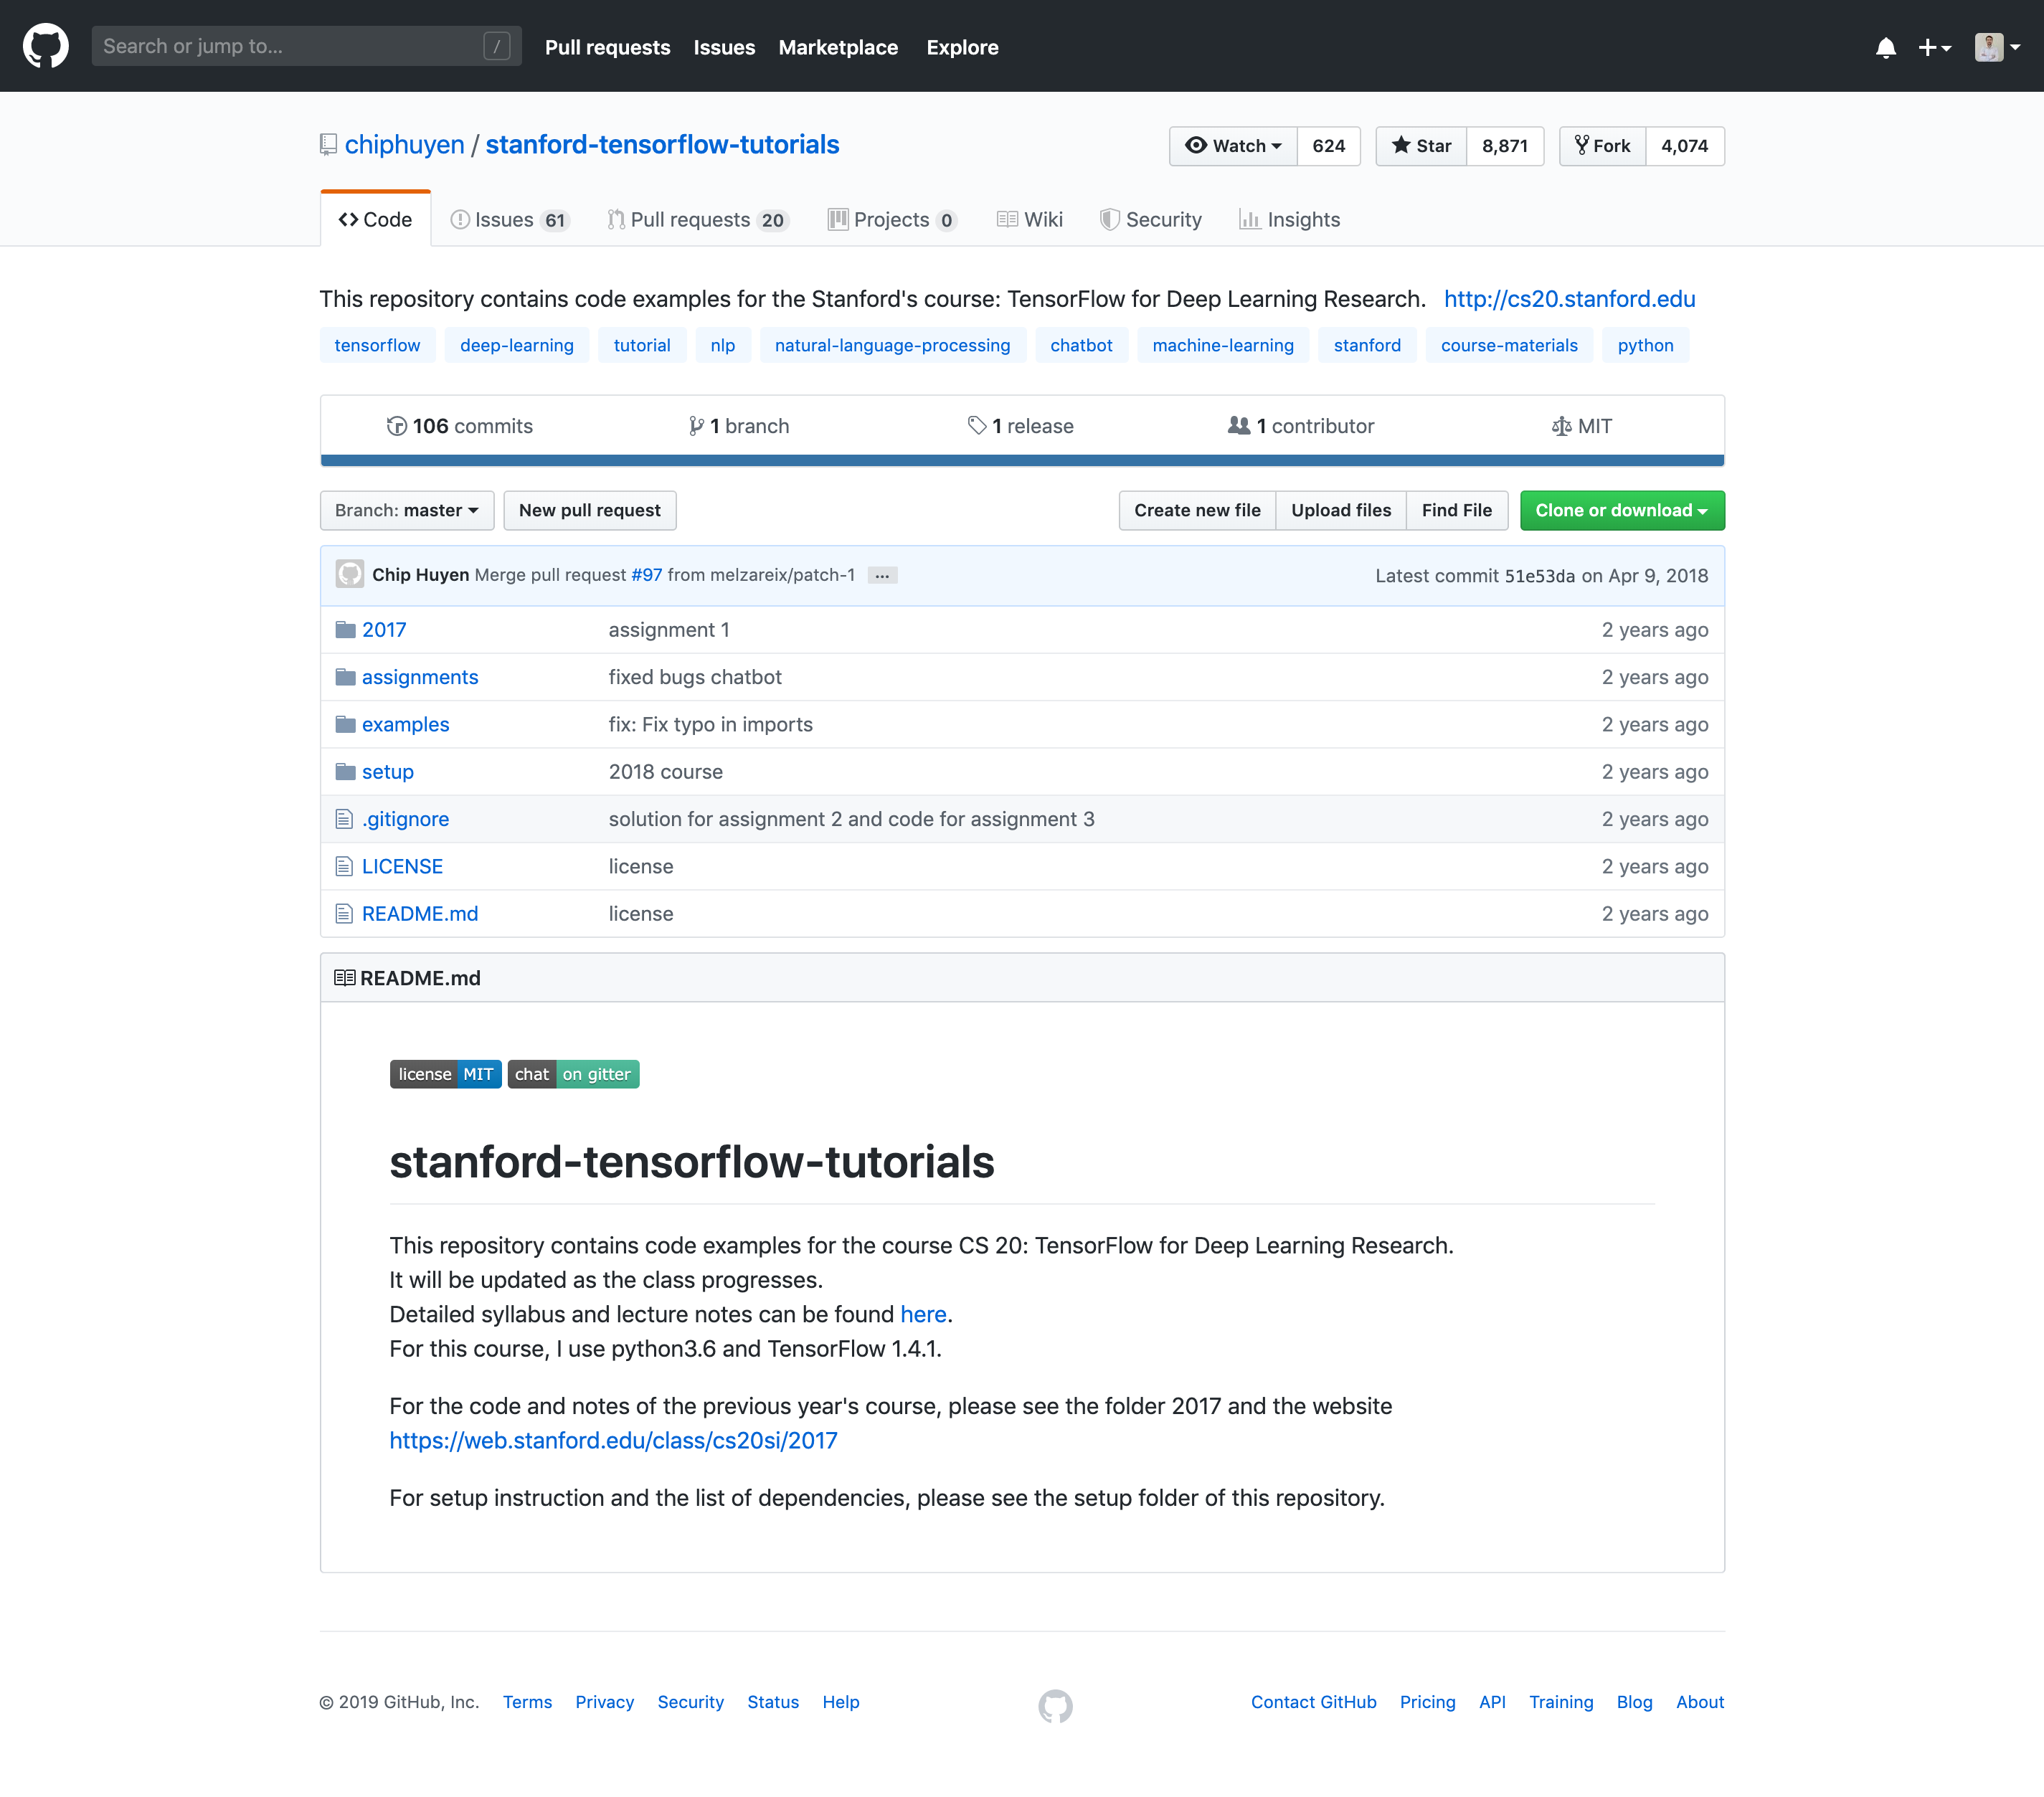The image size is (2044, 1797).
Task: Open the notifications bell
Action: 1885,47
